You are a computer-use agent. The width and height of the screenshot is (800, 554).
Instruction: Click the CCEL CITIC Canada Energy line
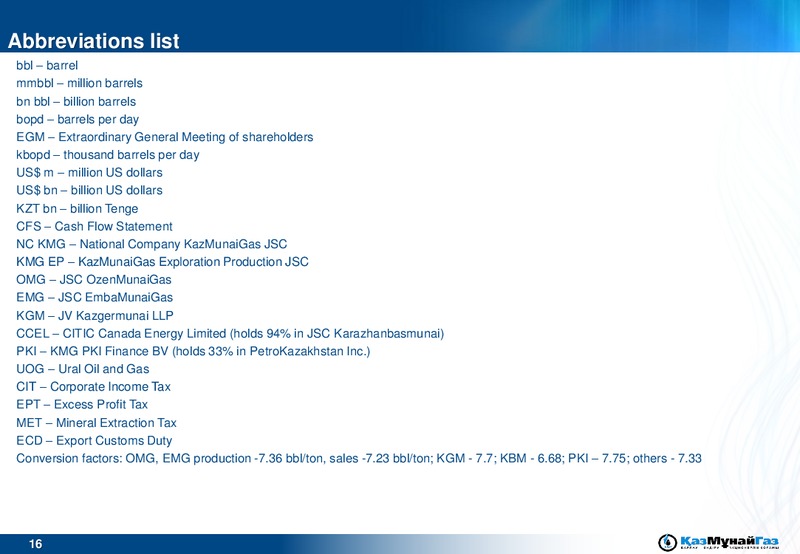point(230,334)
